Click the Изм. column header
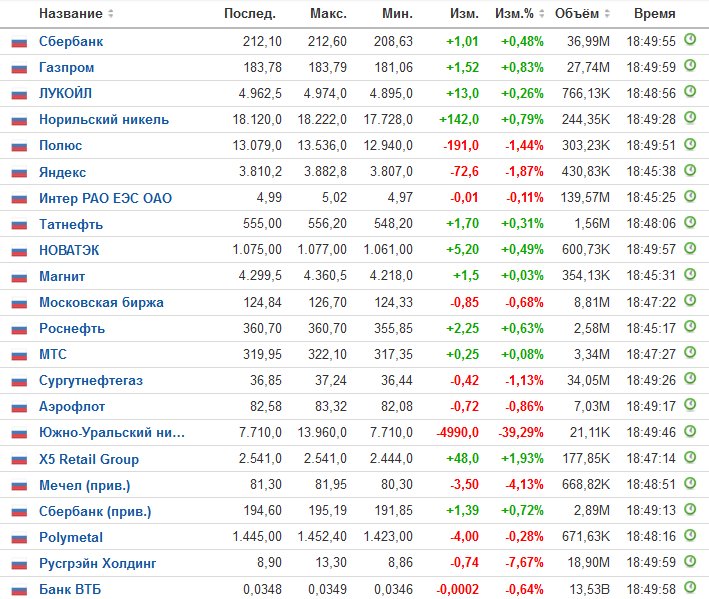 point(464,14)
